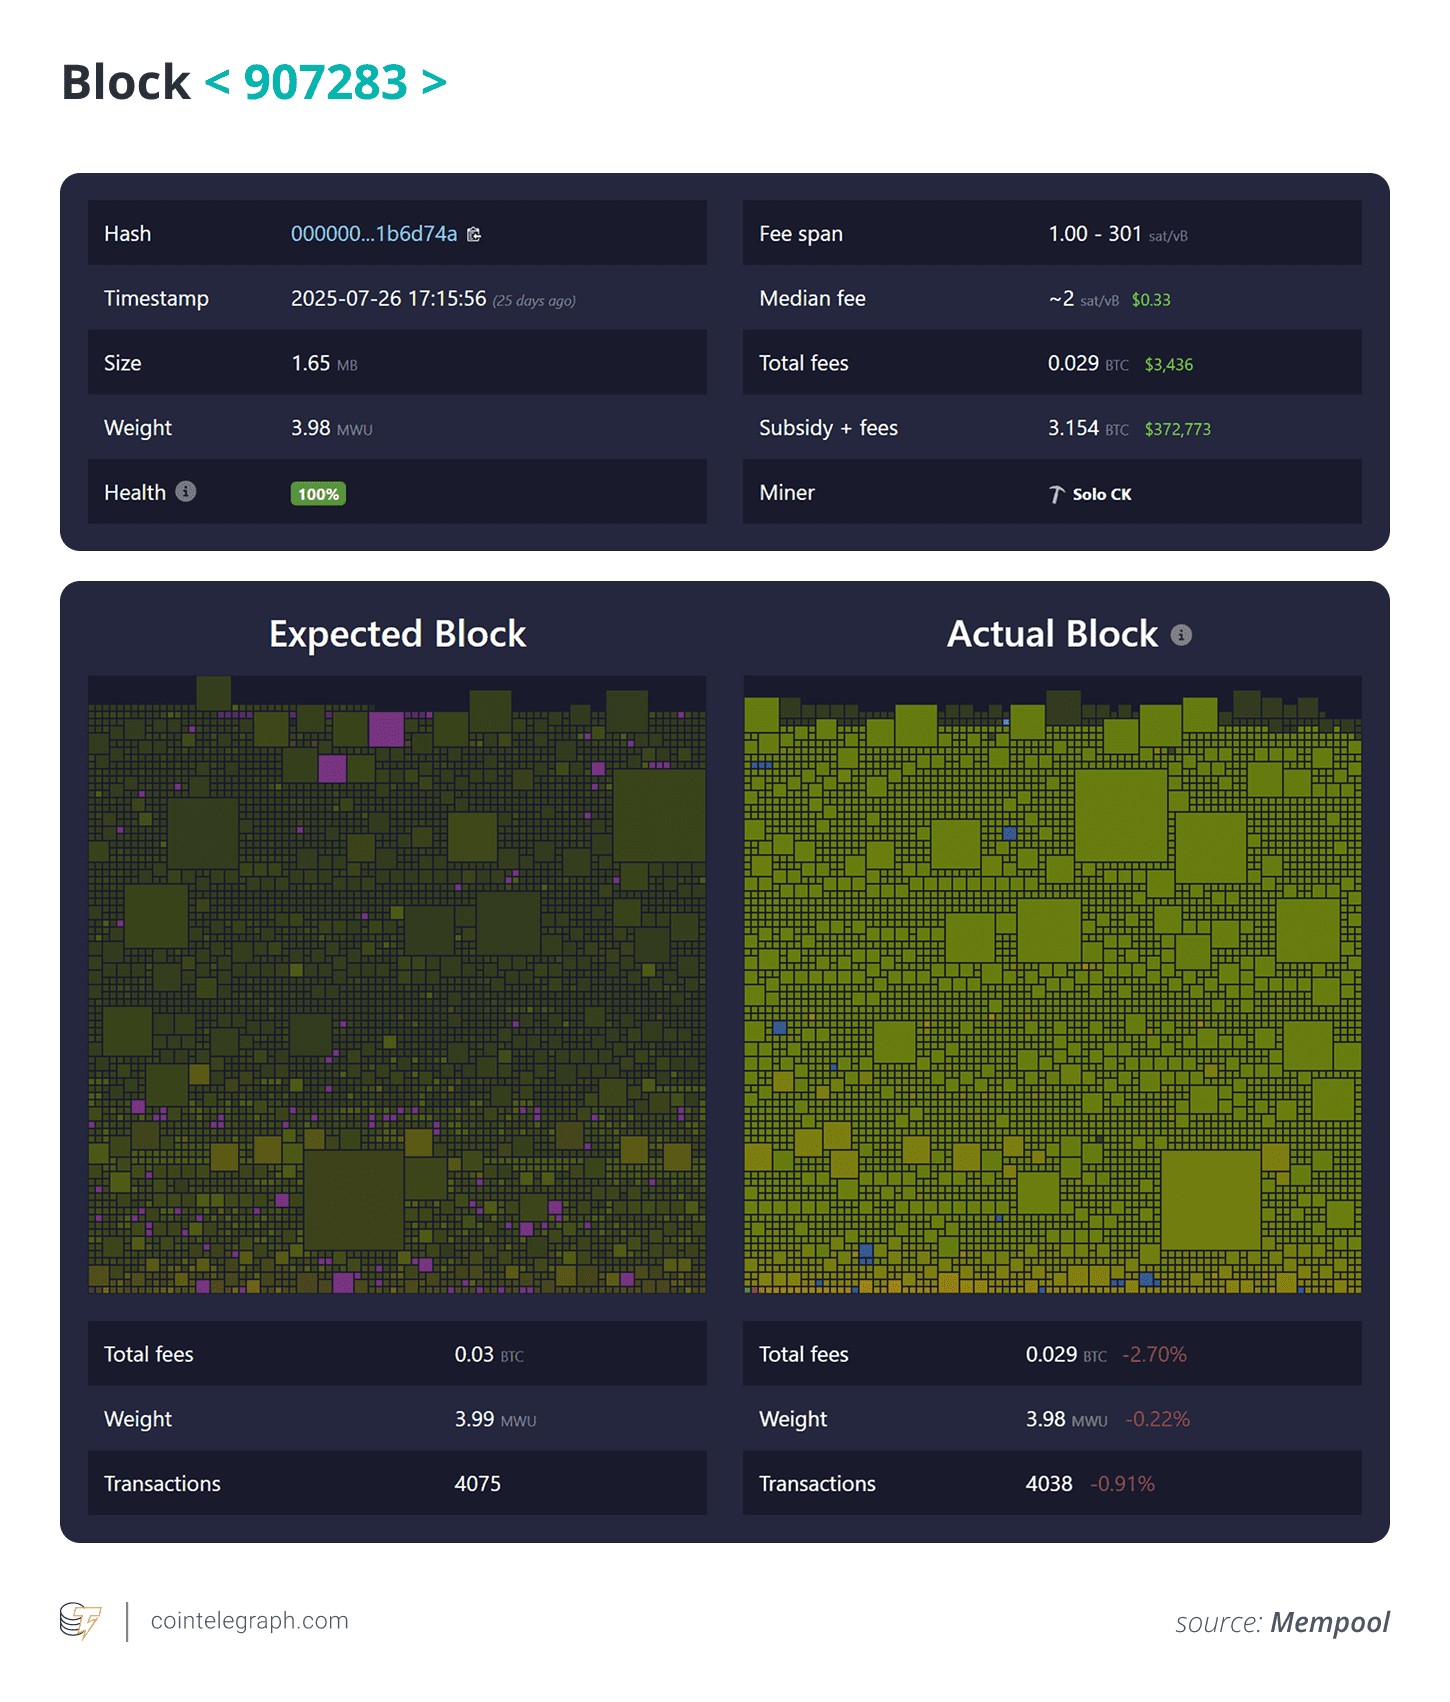
Task: Click the expected transactions count 4075
Action: pyautogui.click(x=477, y=1484)
